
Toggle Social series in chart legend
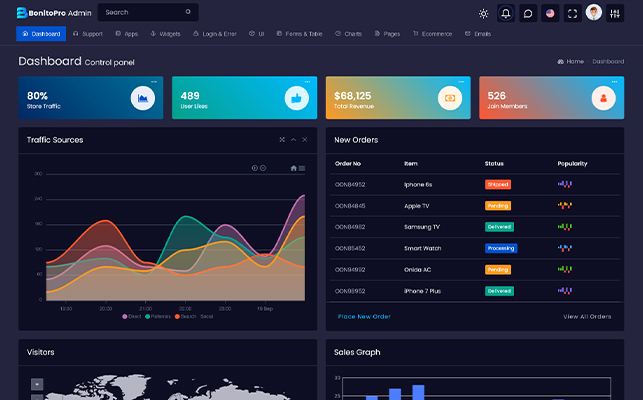point(205,316)
